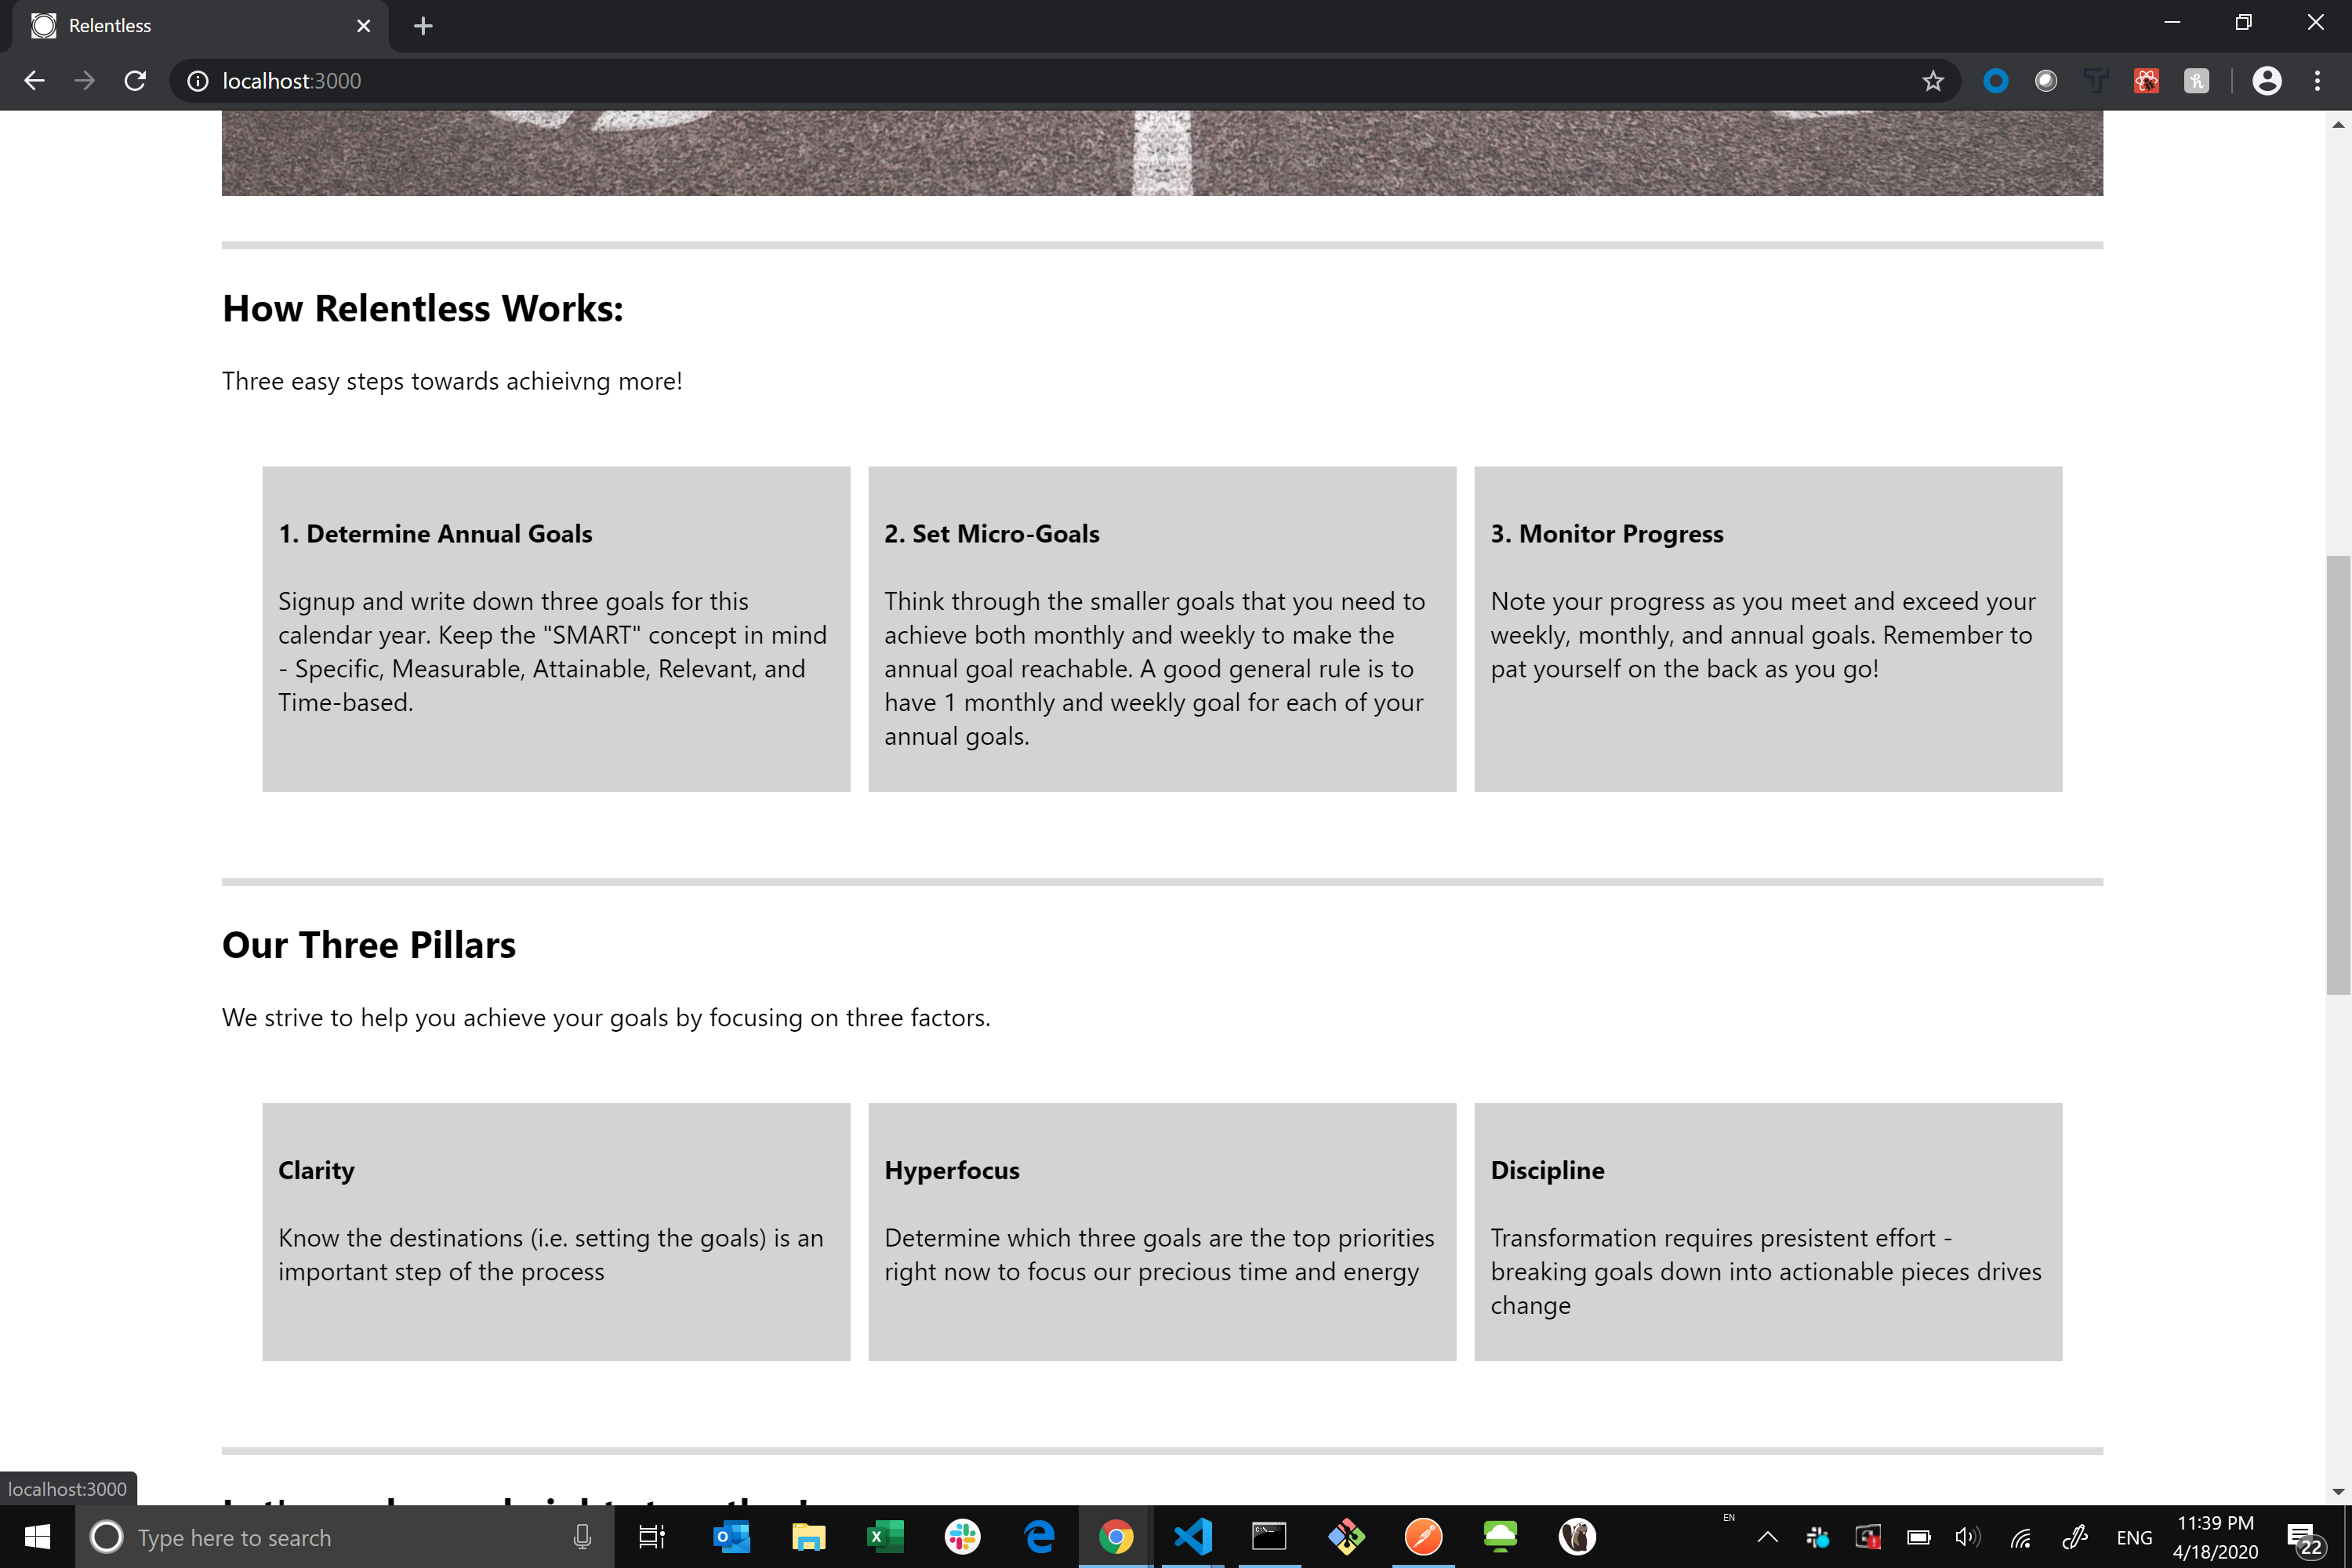Select the Relentless browser tab
Image resolution: width=2352 pixels, height=1568 pixels.
point(150,26)
